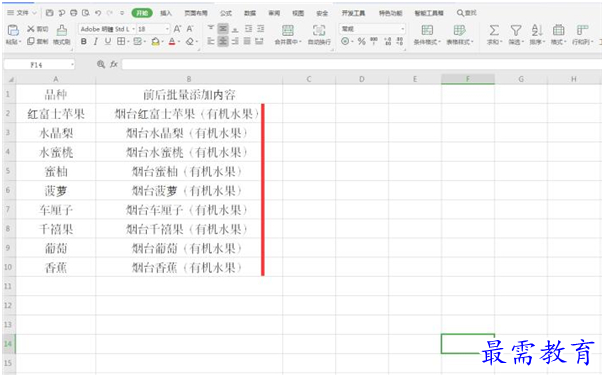The image size is (603, 384).
Task: Click the Name Box showing F14
Action: [39, 65]
